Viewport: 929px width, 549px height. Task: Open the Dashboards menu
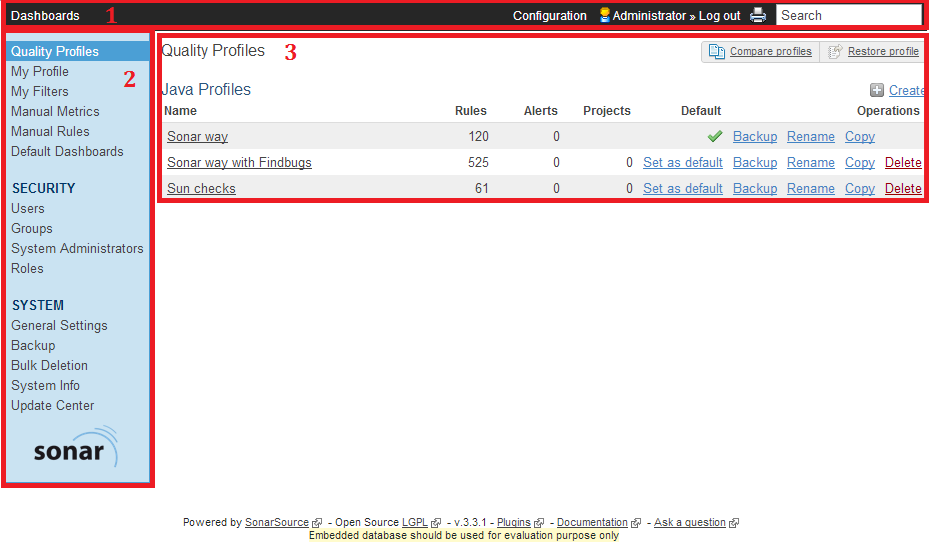45,15
